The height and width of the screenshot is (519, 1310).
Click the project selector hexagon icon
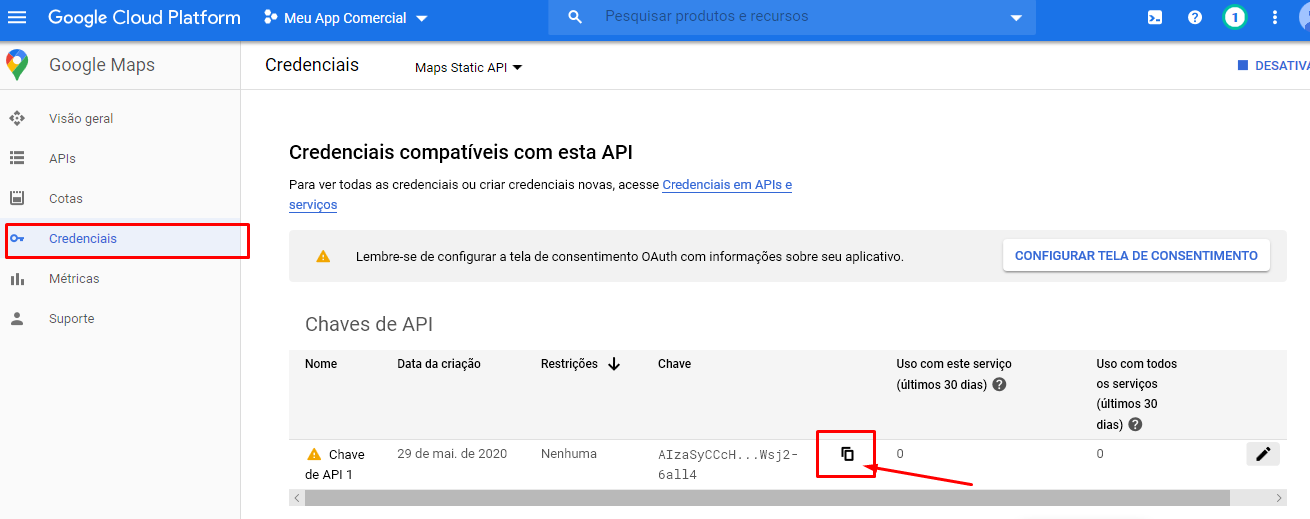click(x=271, y=18)
